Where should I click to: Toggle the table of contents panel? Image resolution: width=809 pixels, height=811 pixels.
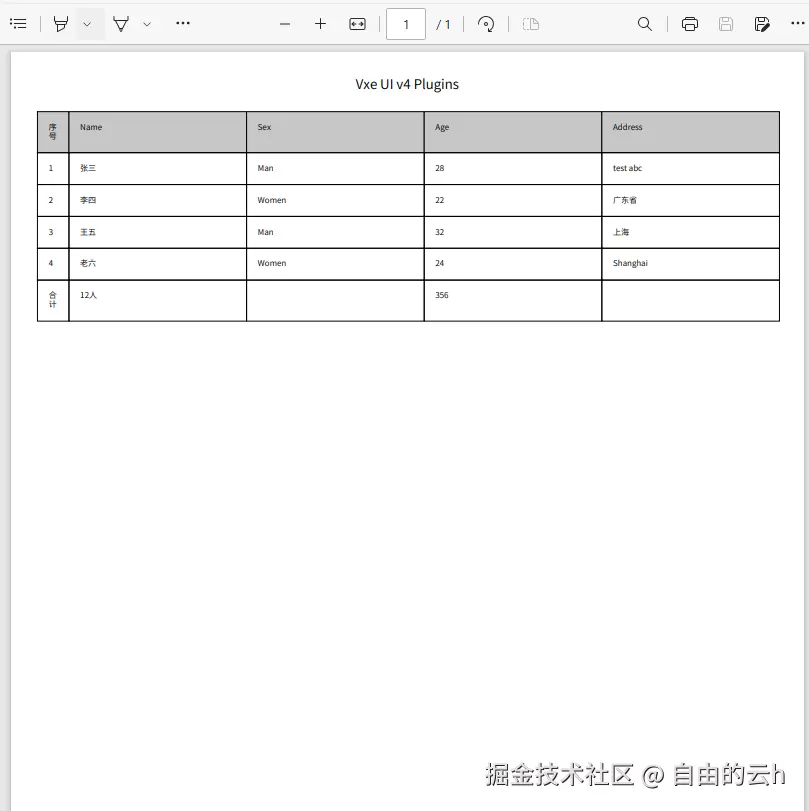(x=18, y=23)
